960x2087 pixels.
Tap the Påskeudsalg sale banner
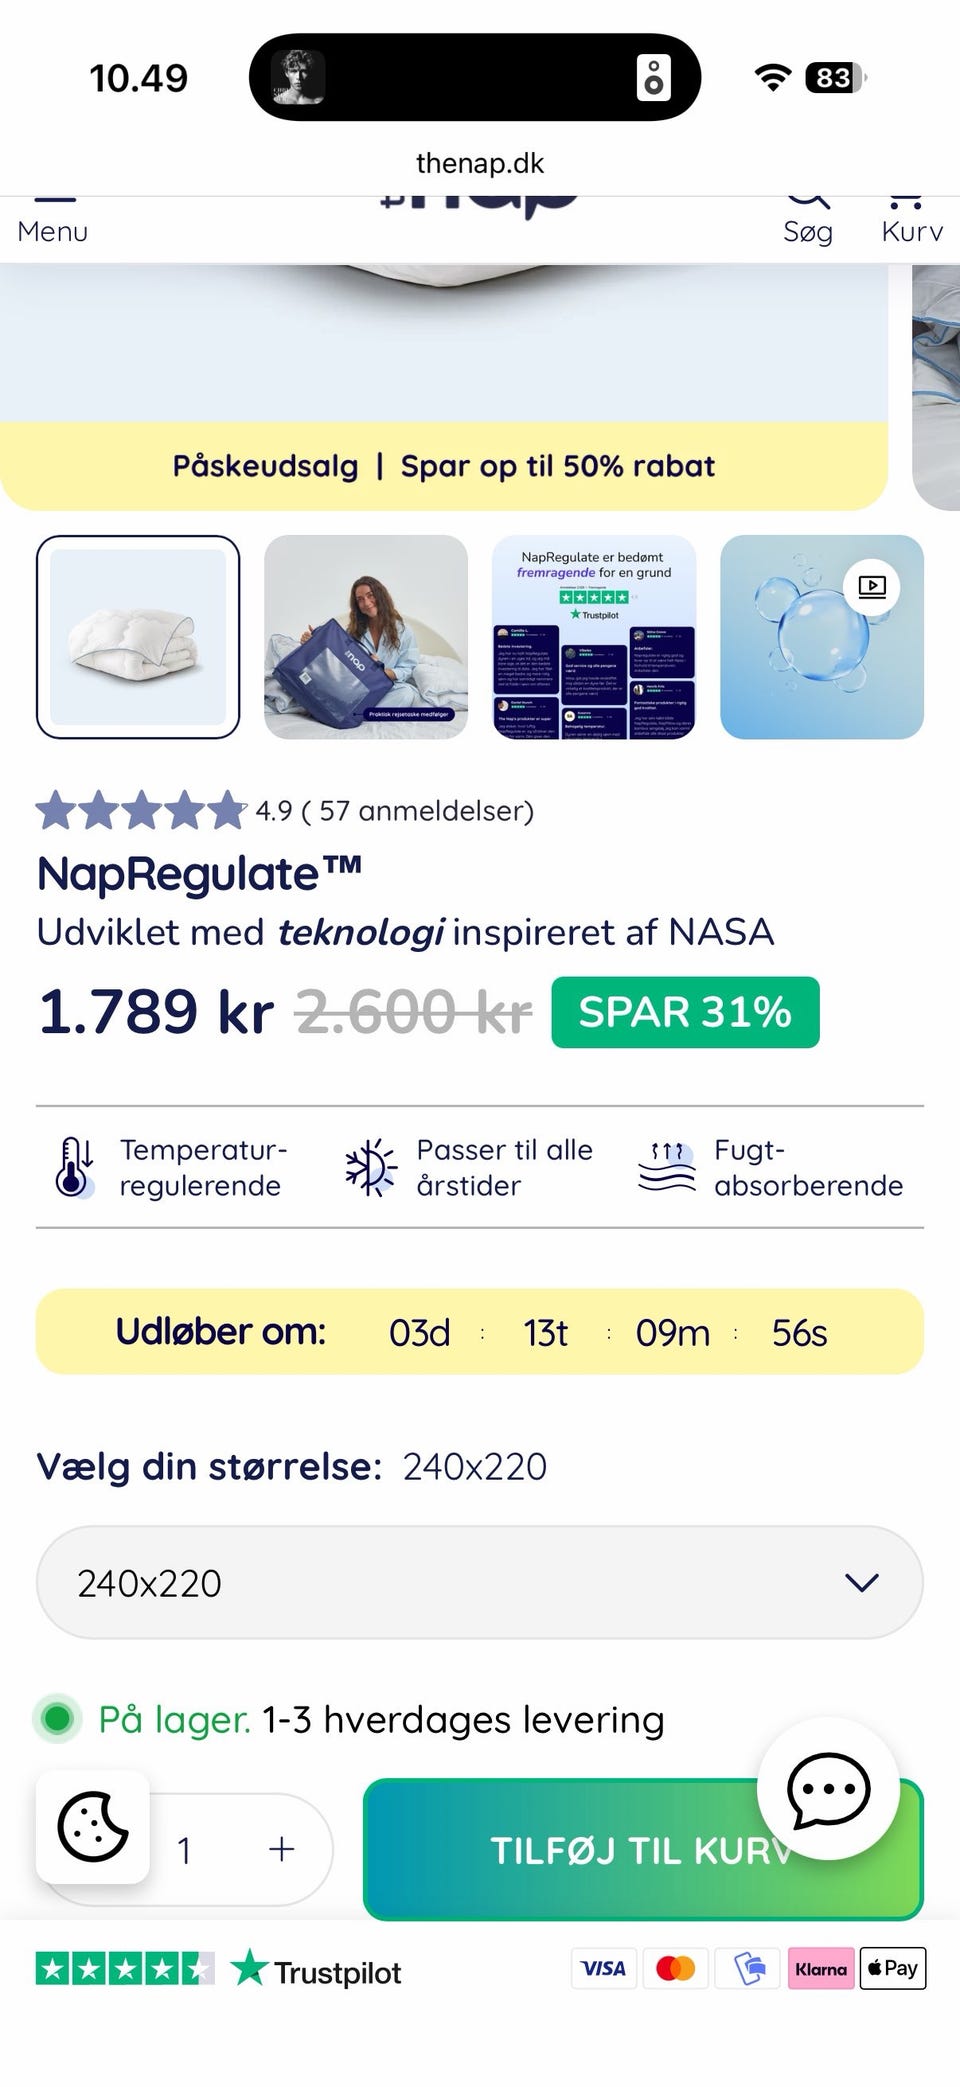444,466
